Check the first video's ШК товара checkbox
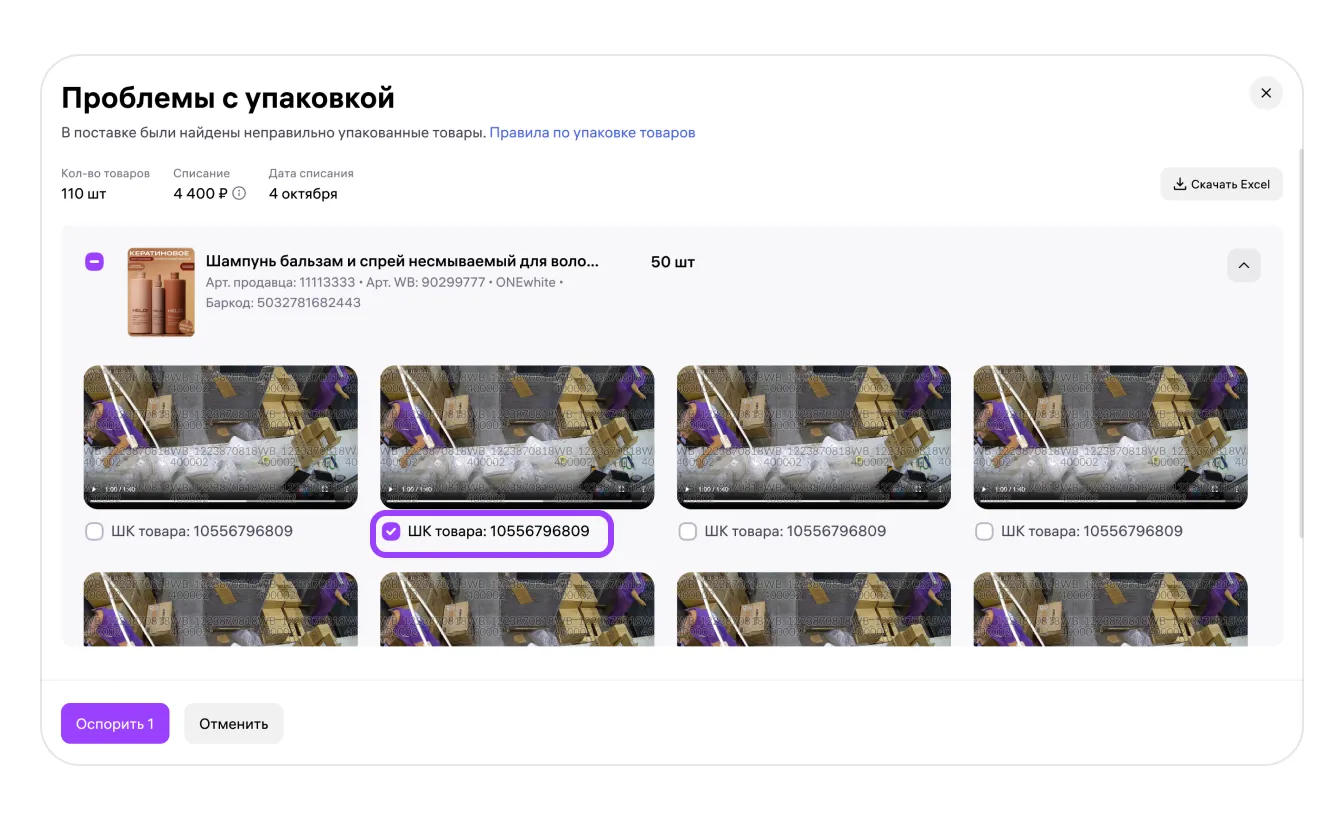This screenshot has width=1344, height=820. [x=94, y=532]
